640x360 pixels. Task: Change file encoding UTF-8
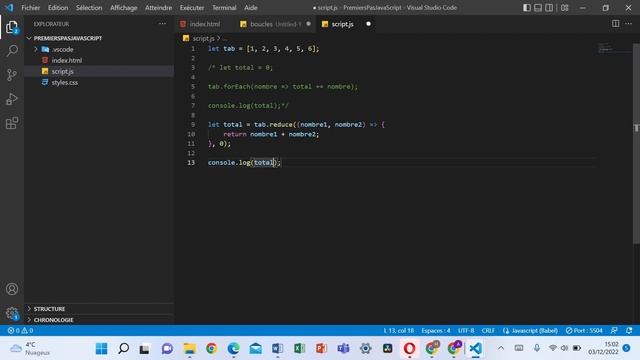(x=466, y=331)
